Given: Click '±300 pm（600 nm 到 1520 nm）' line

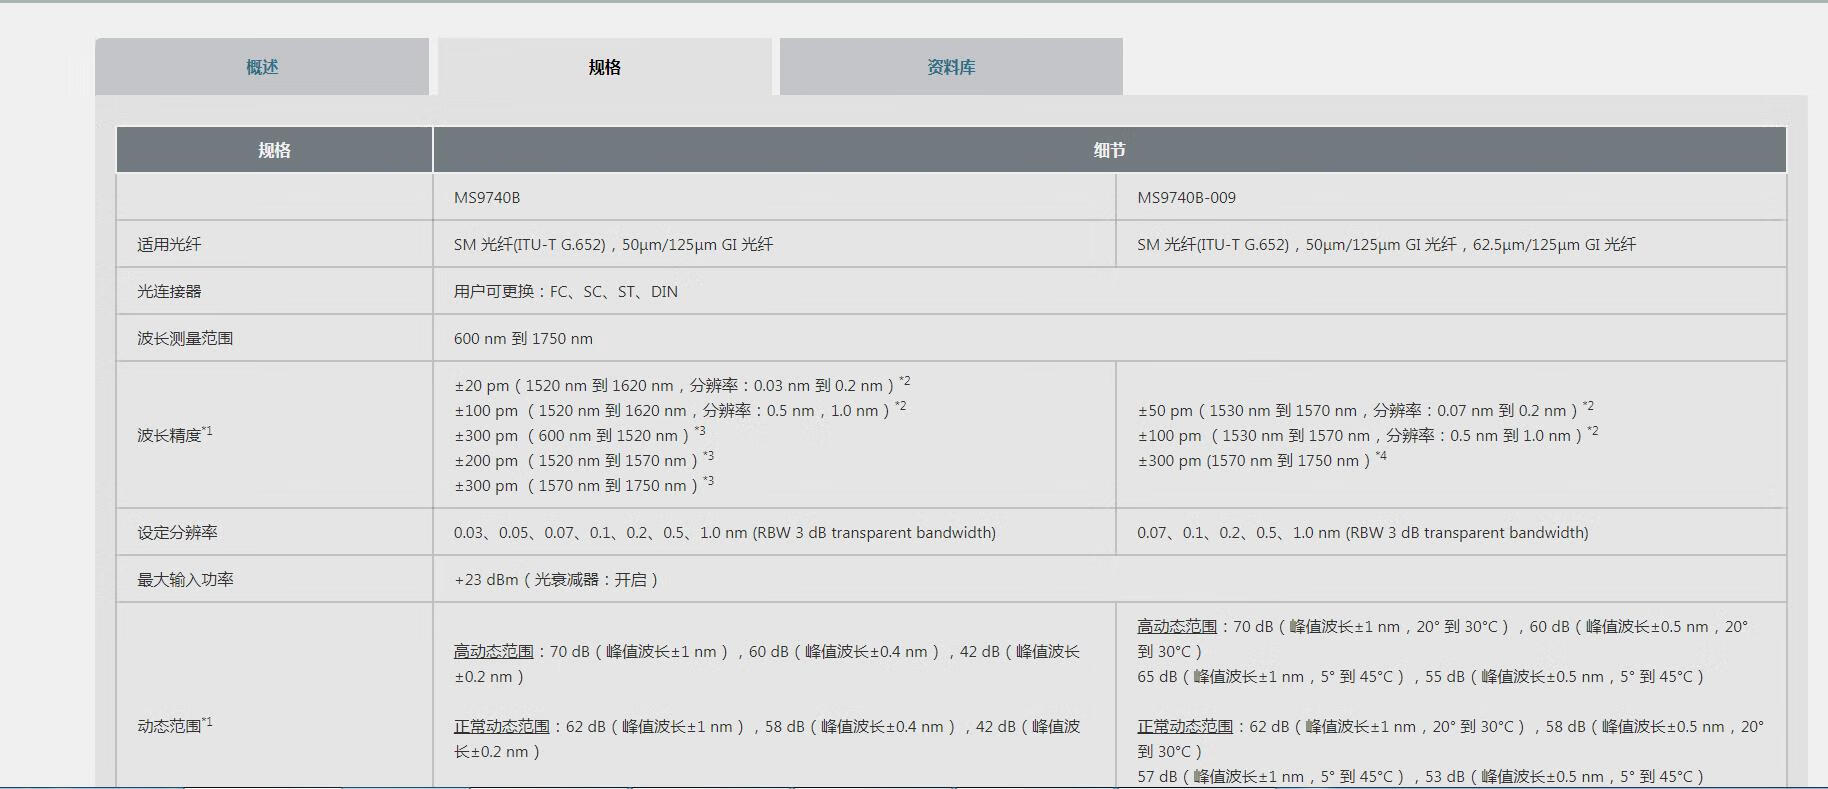Looking at the screenshot, I should [x=580, y=435].
